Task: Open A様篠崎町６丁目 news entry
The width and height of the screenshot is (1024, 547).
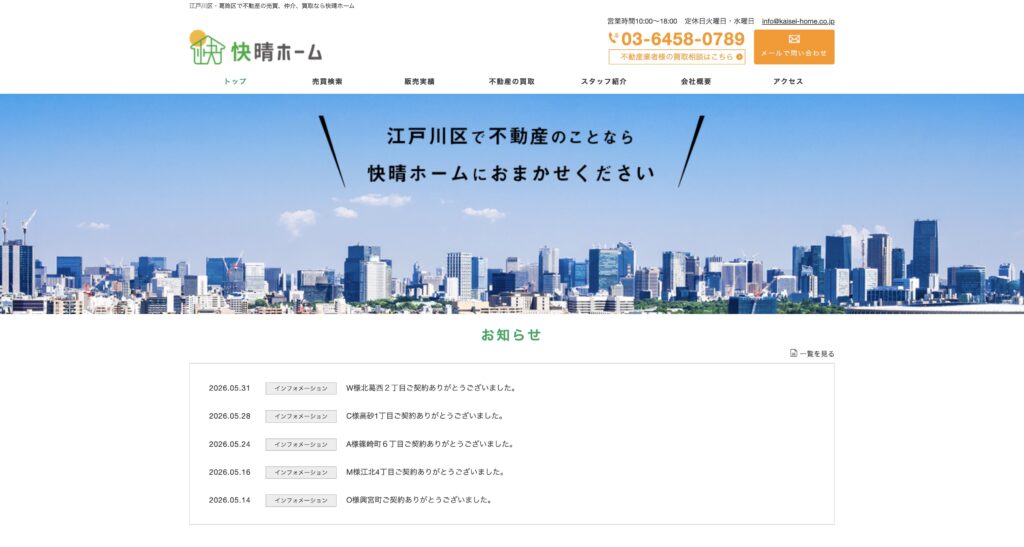Action: [x=430, y=444]
